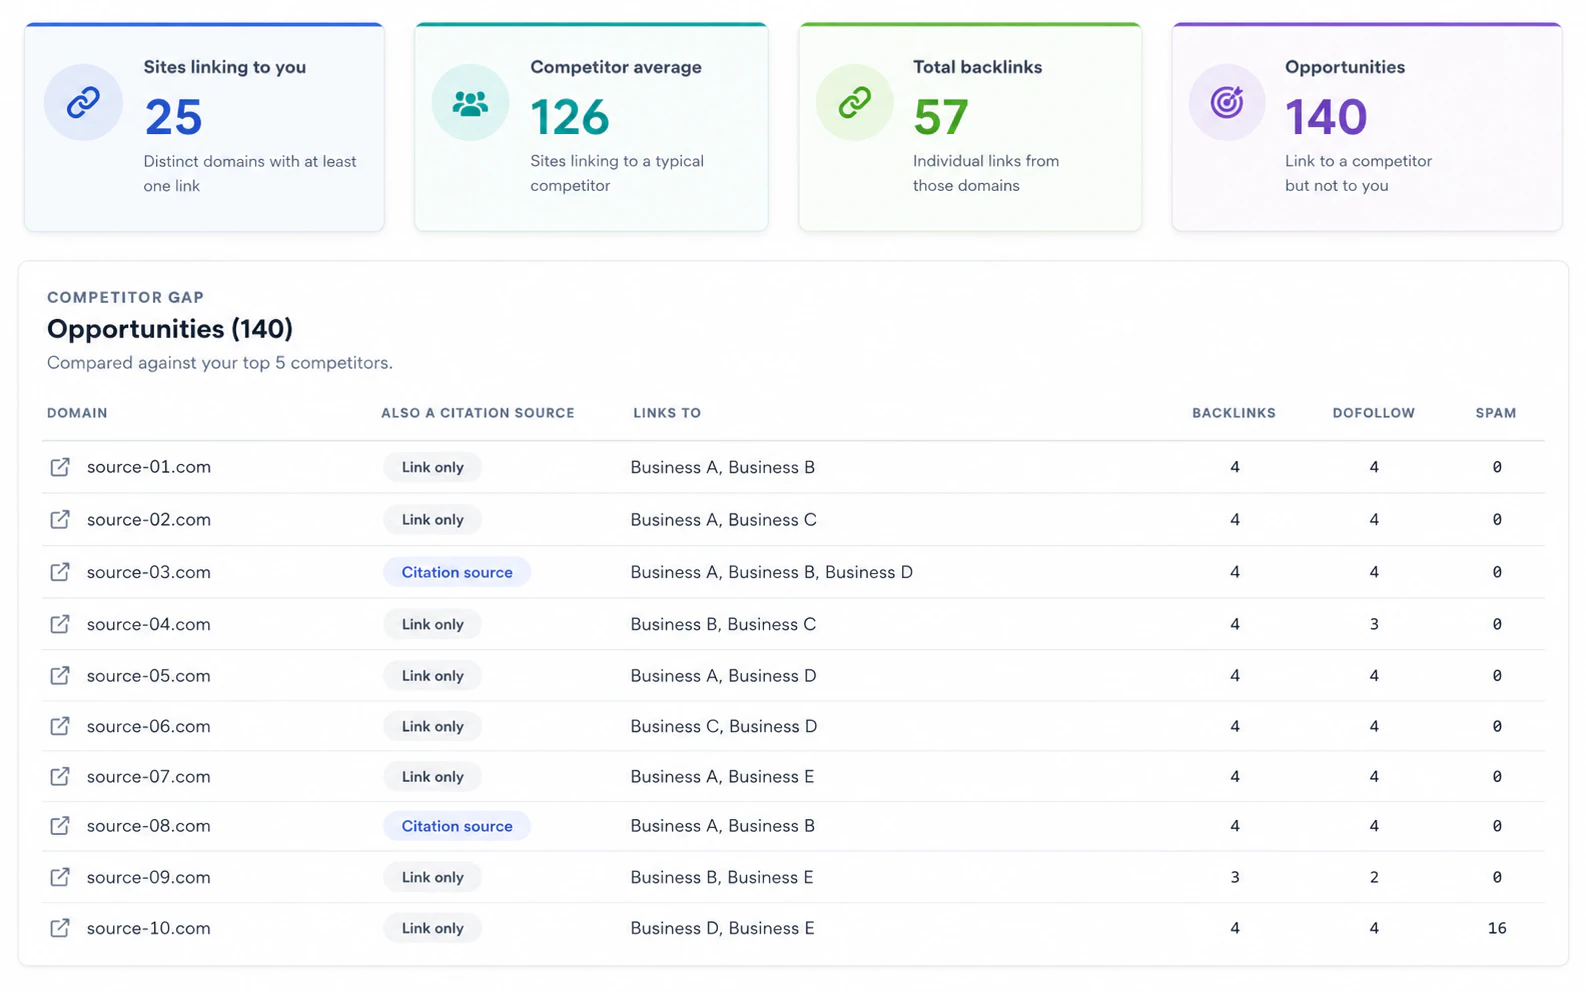The image size is (1586, 992).
Task: Visit the source-01.com domain link
Action: 149,467
